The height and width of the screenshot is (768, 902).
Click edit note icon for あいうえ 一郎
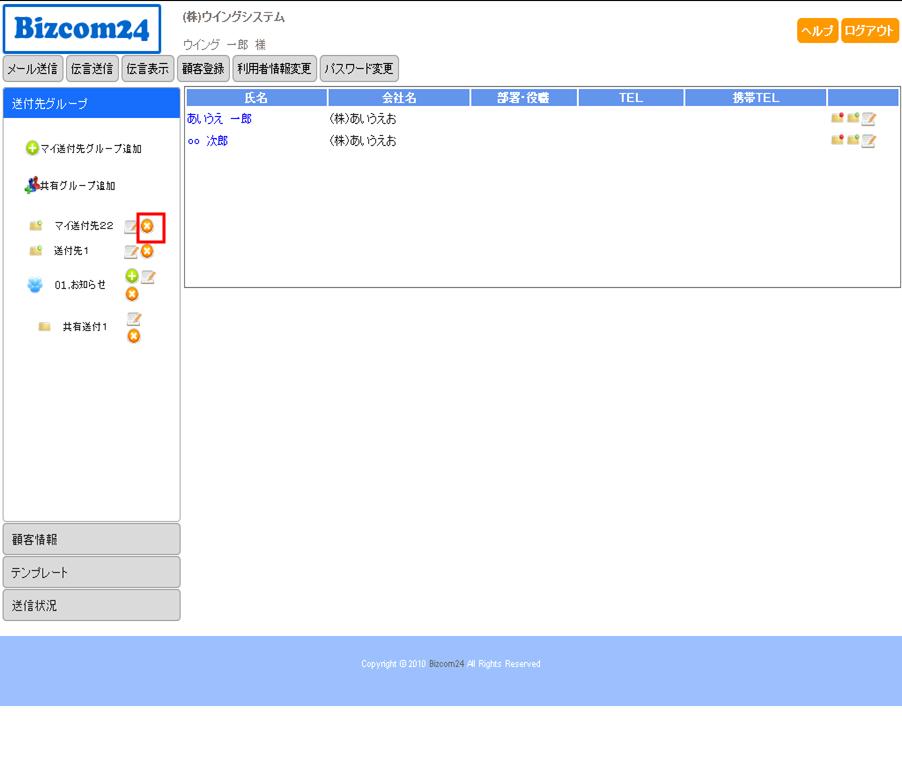[869, 119]
